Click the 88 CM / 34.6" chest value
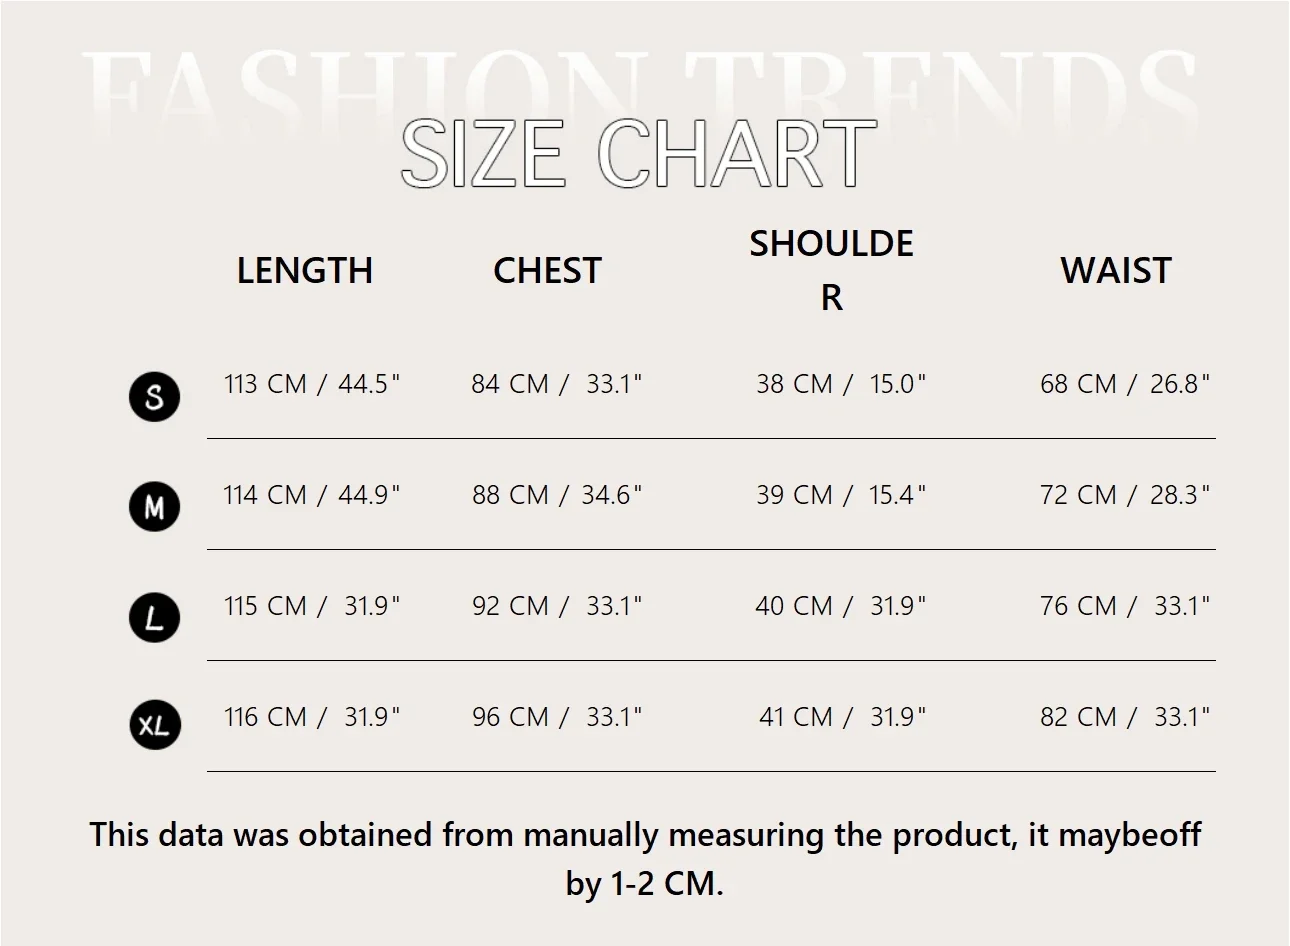 tap(556, 495)
